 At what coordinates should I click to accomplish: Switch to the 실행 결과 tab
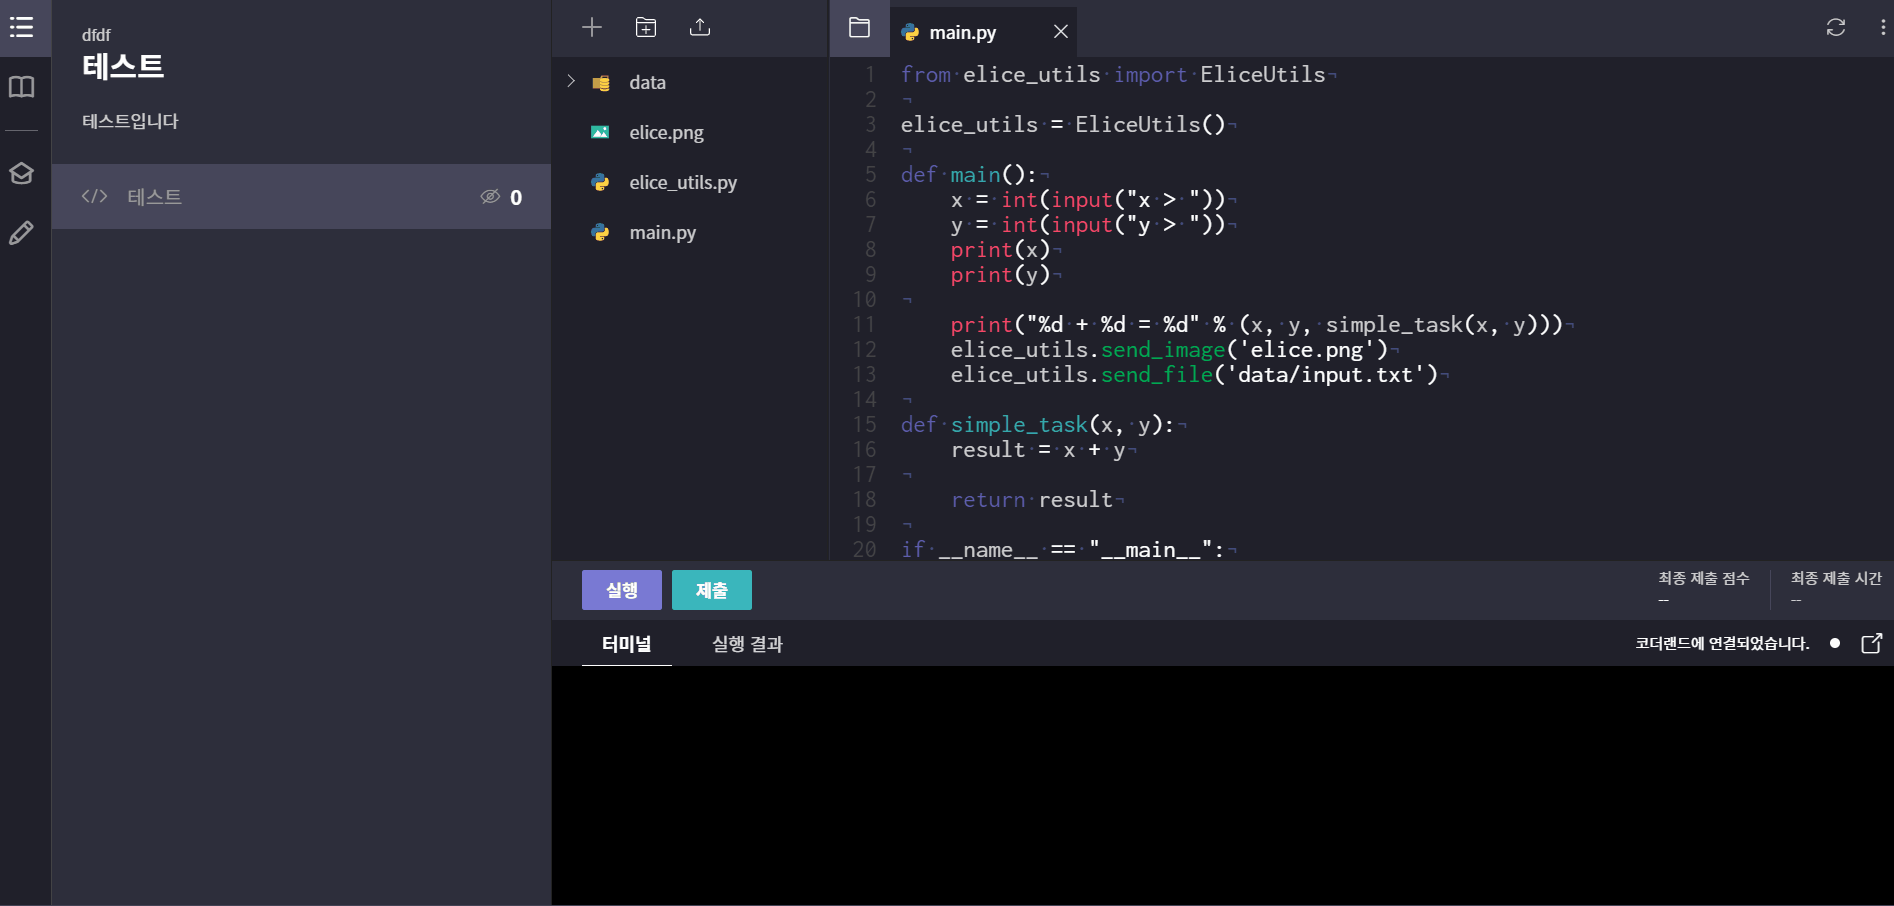(x=746, y=644)
